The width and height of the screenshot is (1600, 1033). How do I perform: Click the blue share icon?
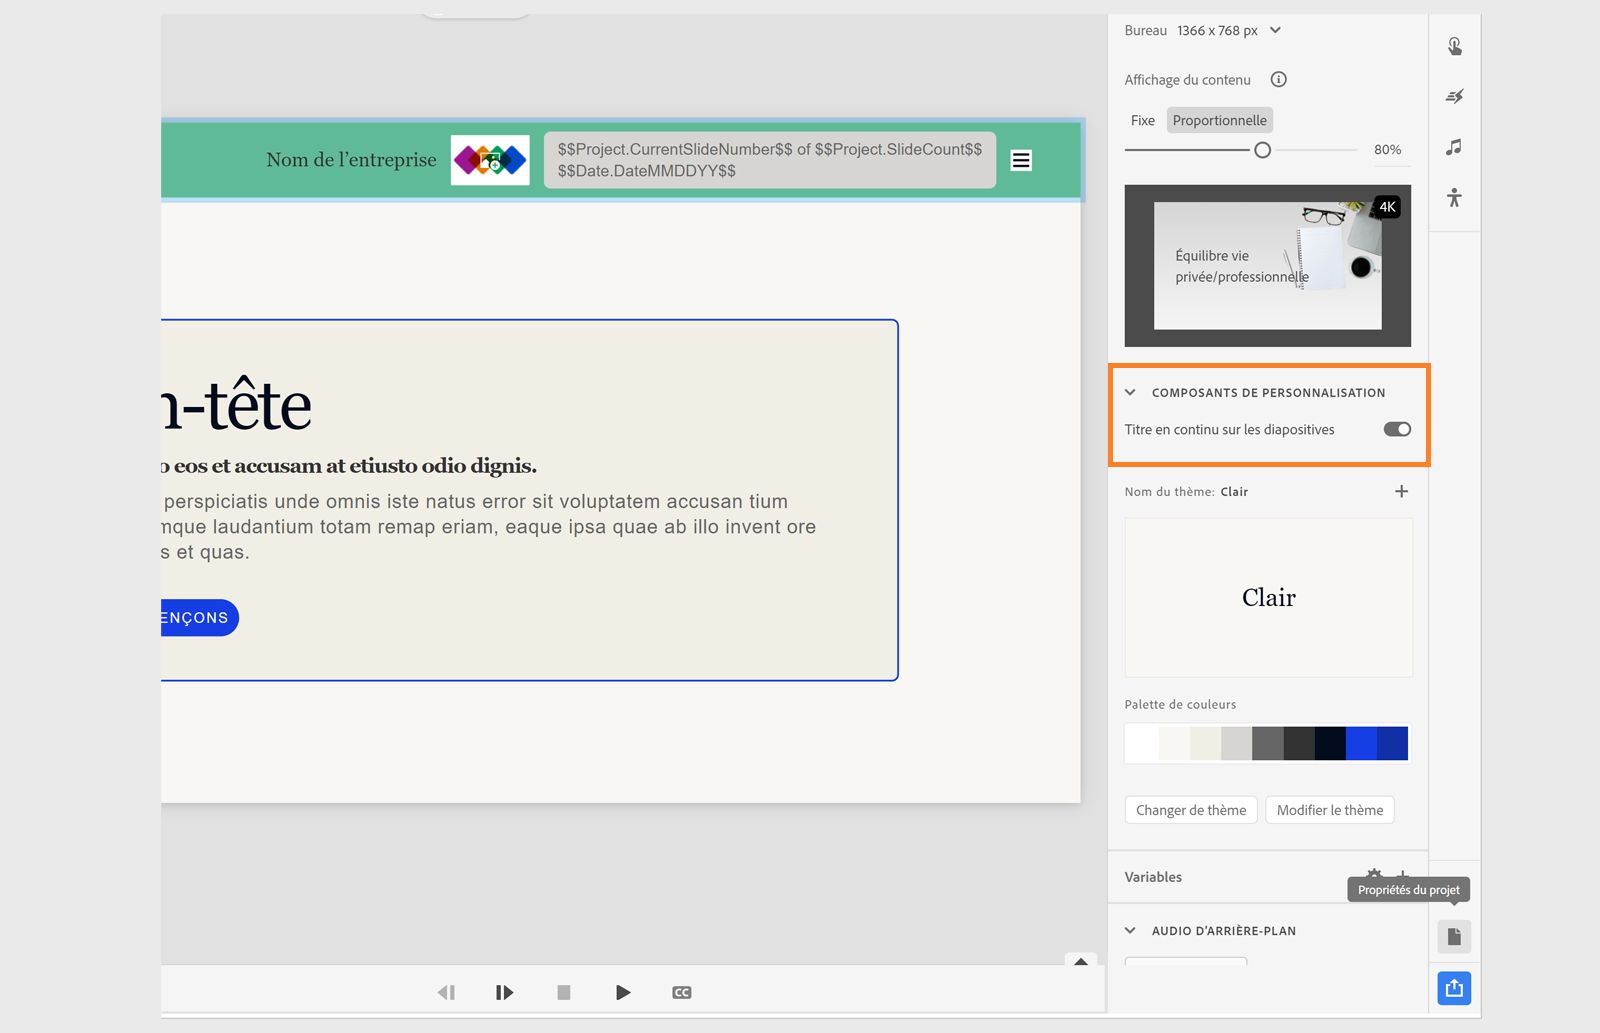1453,988
